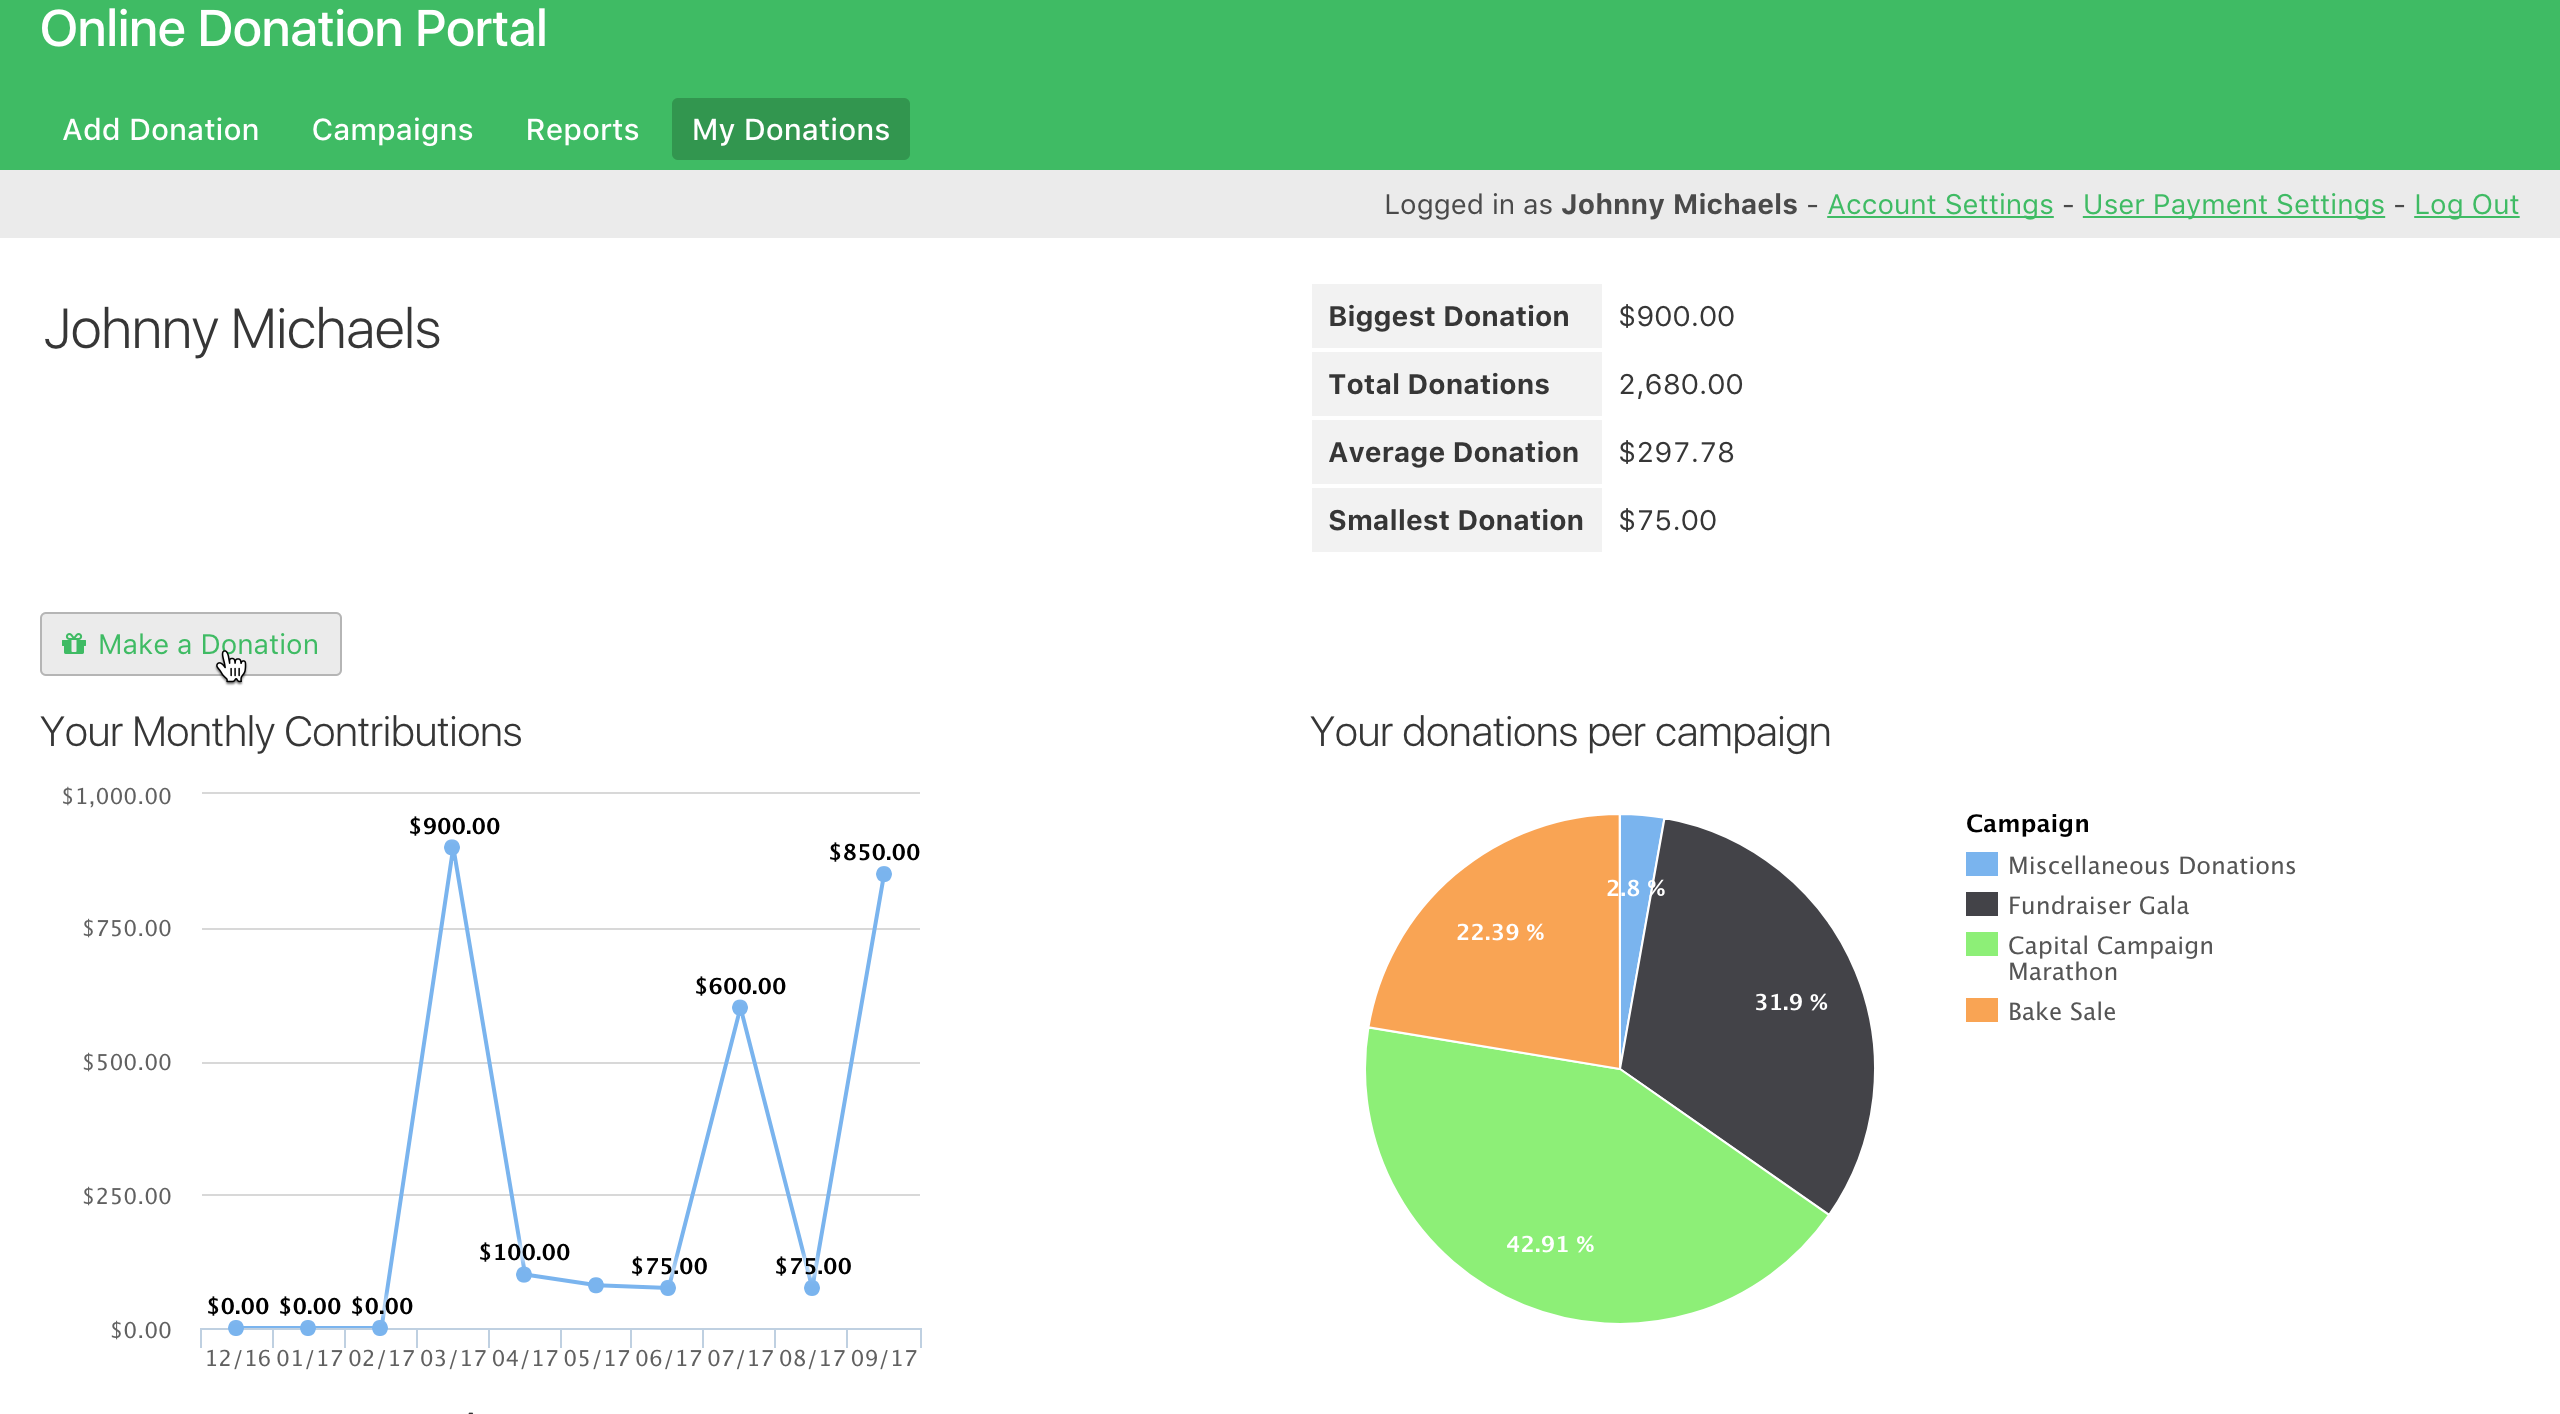This screenshot has height=1414, width=2560.
Task: Click the Log Out link
Action: (x=2466, y=204)
